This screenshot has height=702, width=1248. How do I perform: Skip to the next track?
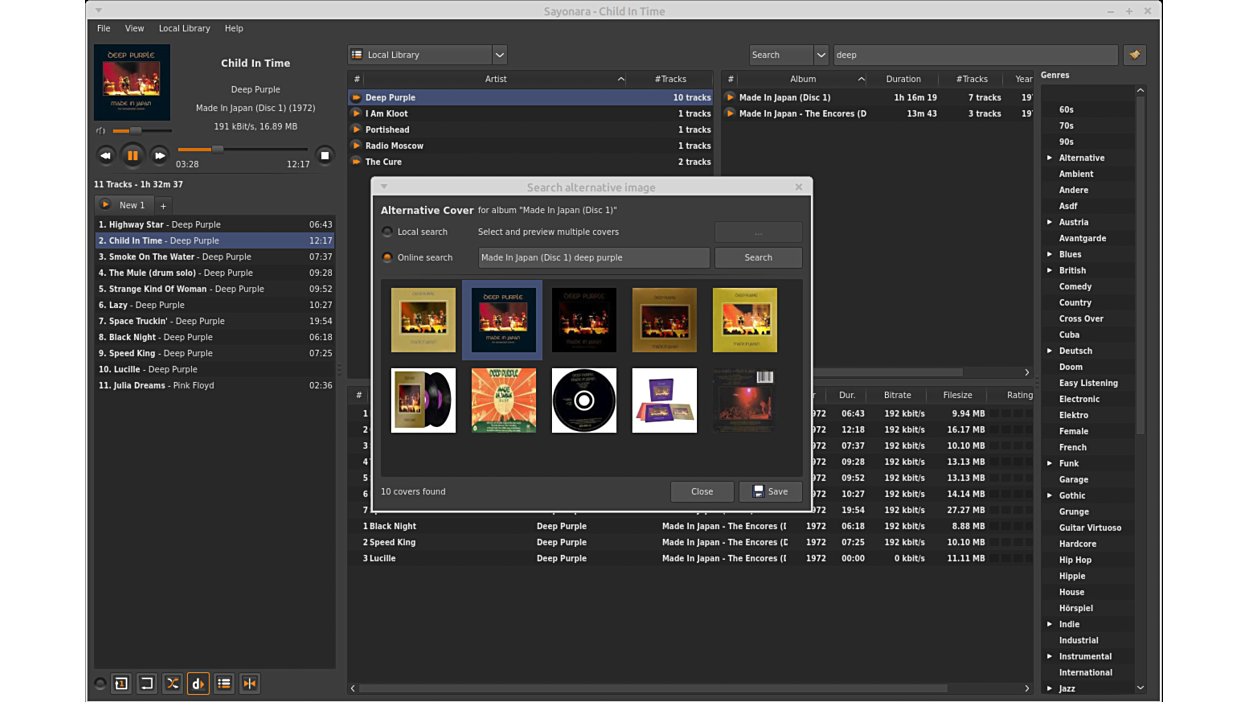point(159,155)
